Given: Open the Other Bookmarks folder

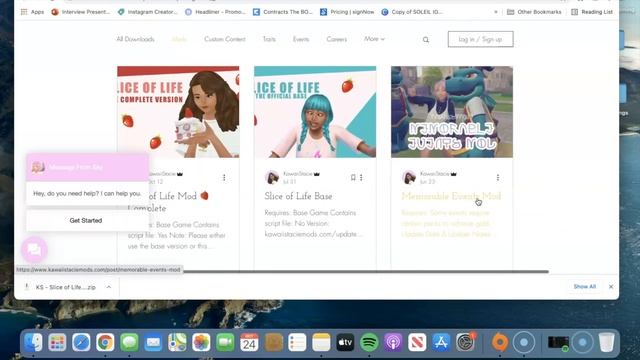Looking at the screenshot, I should 534,12.
